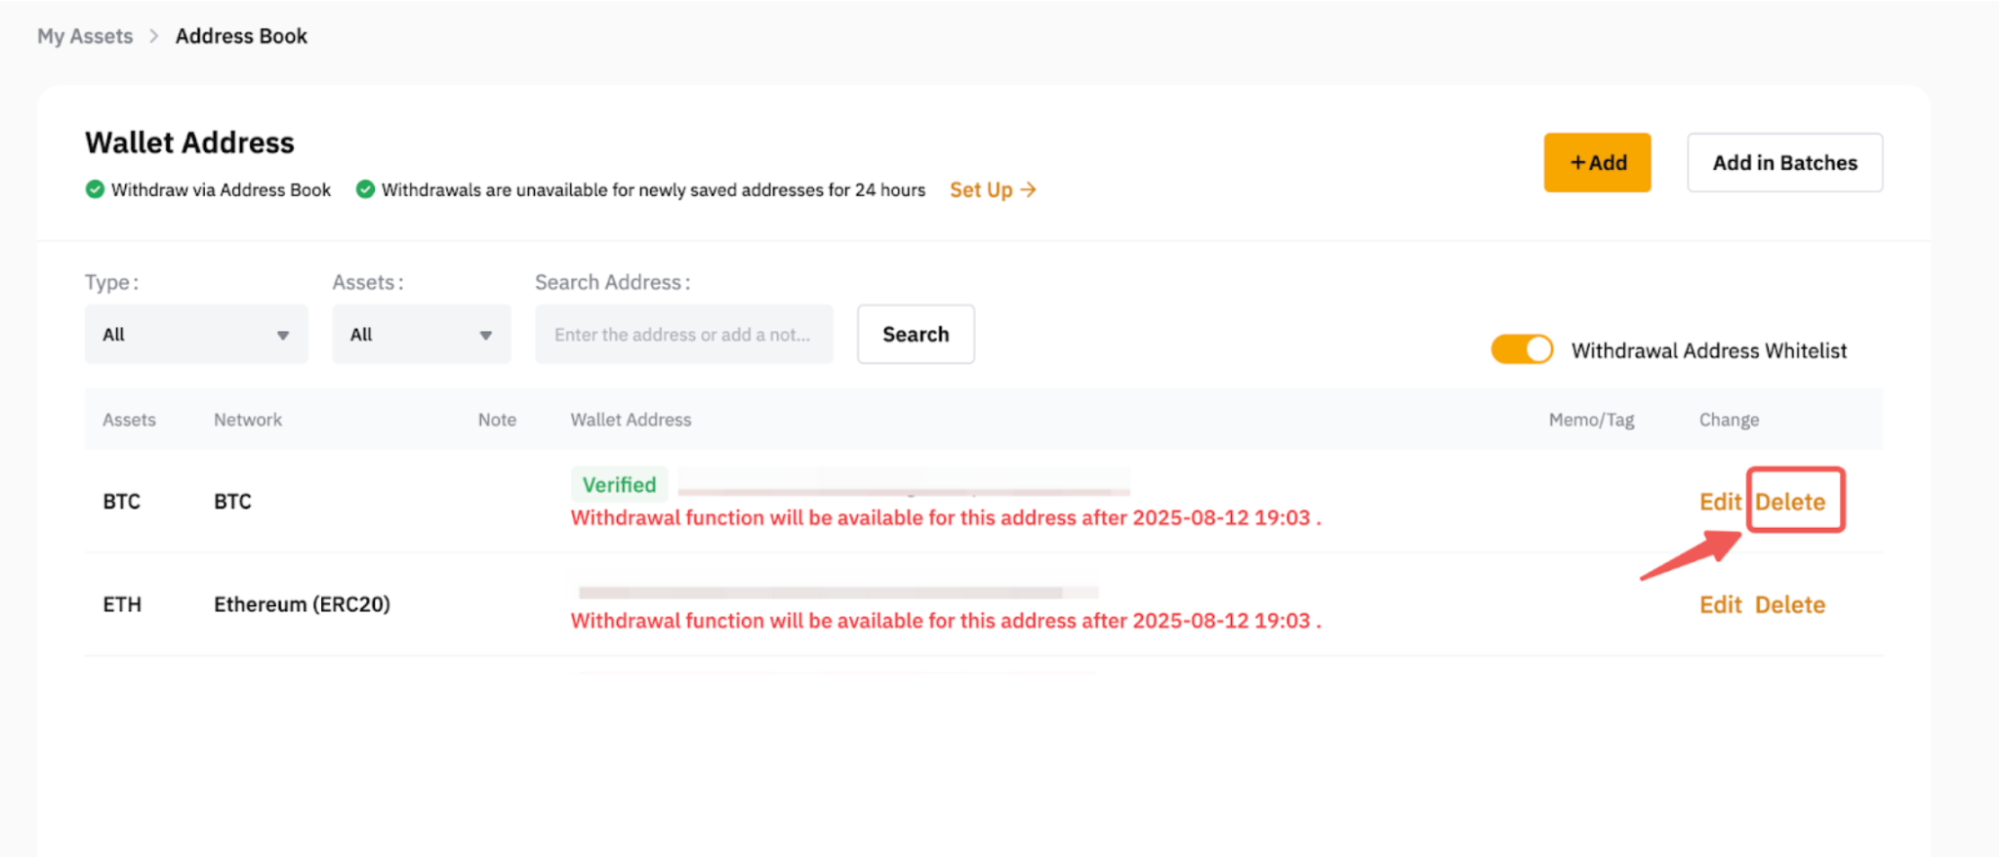
Task: Go to My Assets breadcrumb
Action: pos(85,36)
